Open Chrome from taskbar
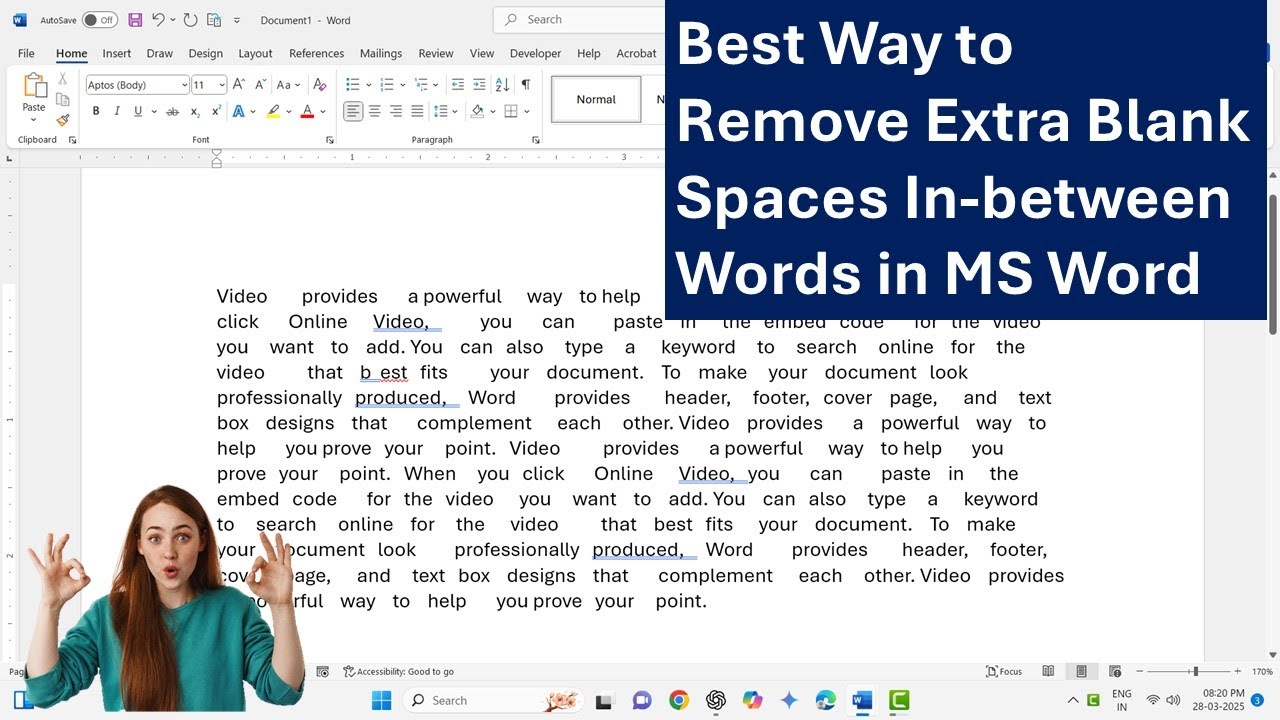Screen dimensions: 1280x720 (x=679, y=701)
